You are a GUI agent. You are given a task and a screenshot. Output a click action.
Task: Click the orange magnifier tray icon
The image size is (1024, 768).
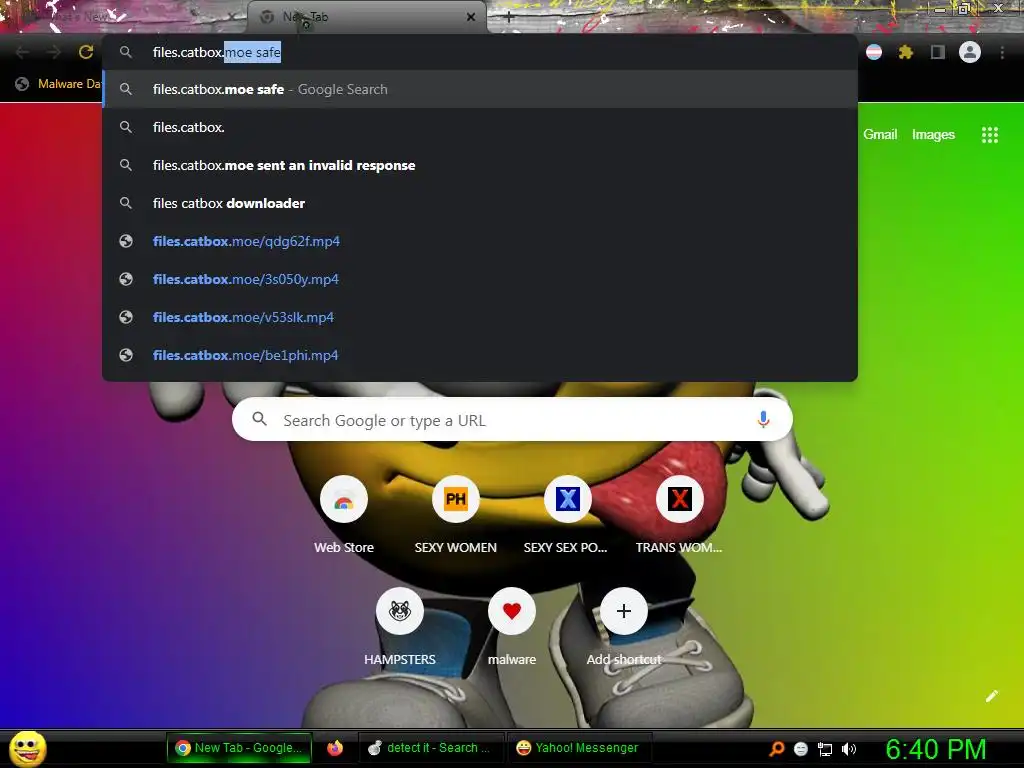pyautogui.click(x=777, y=749)
